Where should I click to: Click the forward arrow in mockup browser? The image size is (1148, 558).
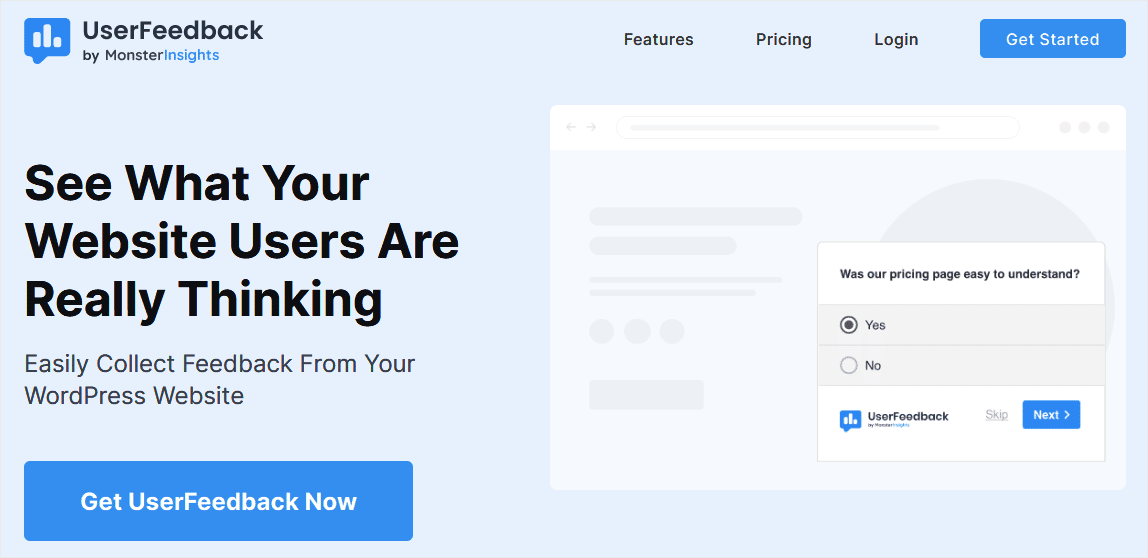click(591, 127)
